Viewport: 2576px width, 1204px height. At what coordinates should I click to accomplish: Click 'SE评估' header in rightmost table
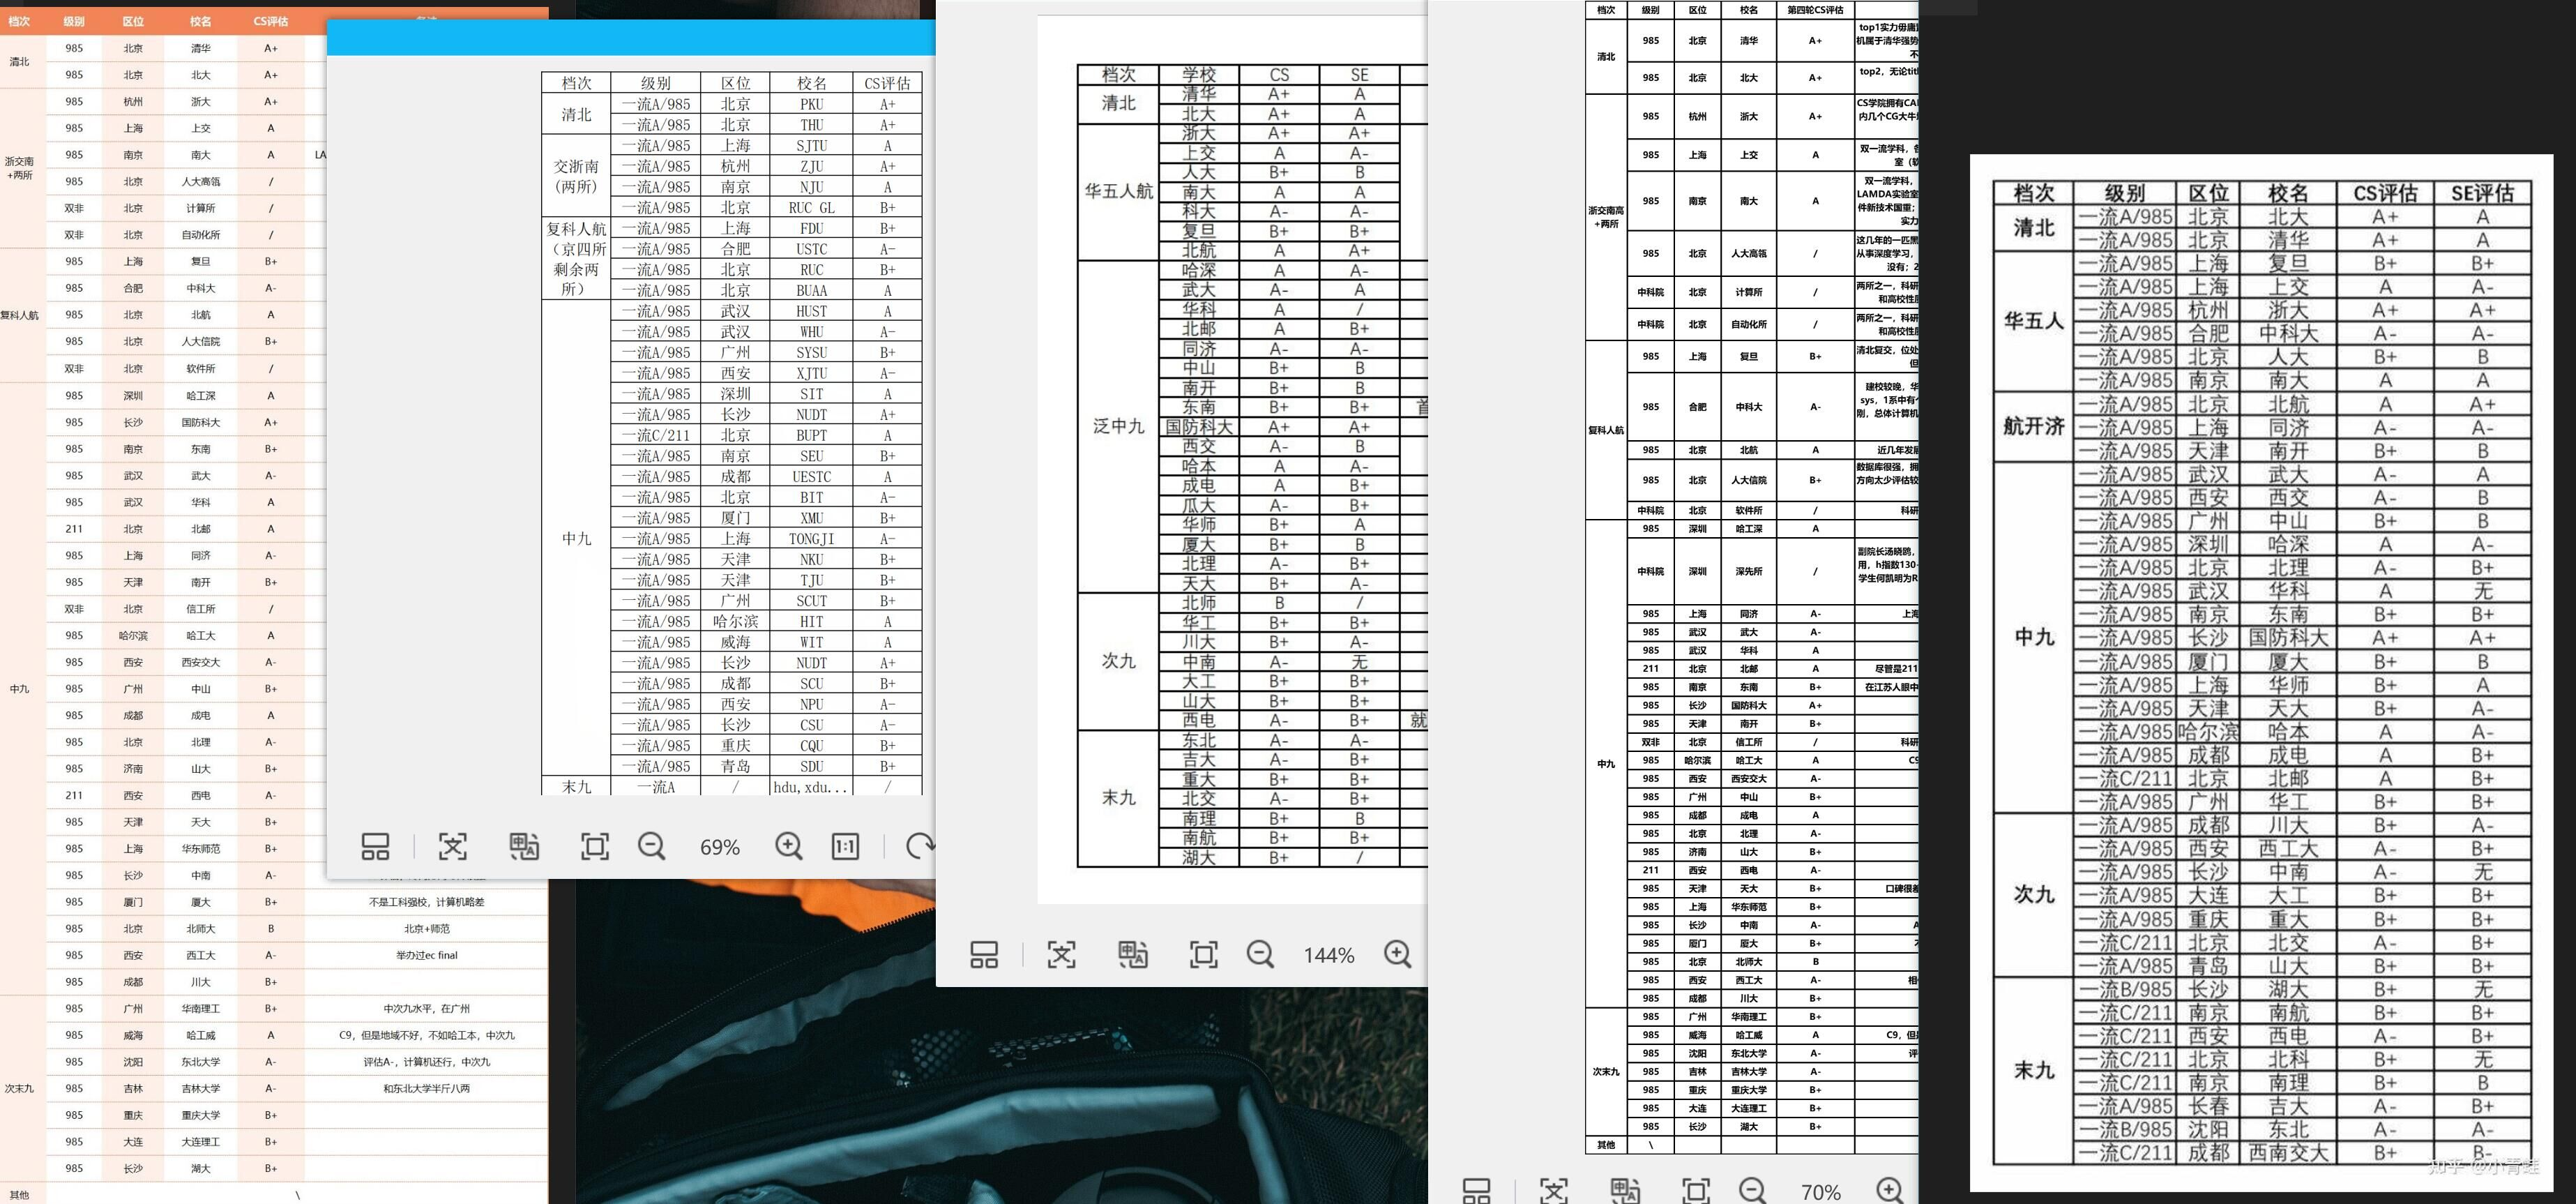pyautogui.click(x=2482, y=193)
